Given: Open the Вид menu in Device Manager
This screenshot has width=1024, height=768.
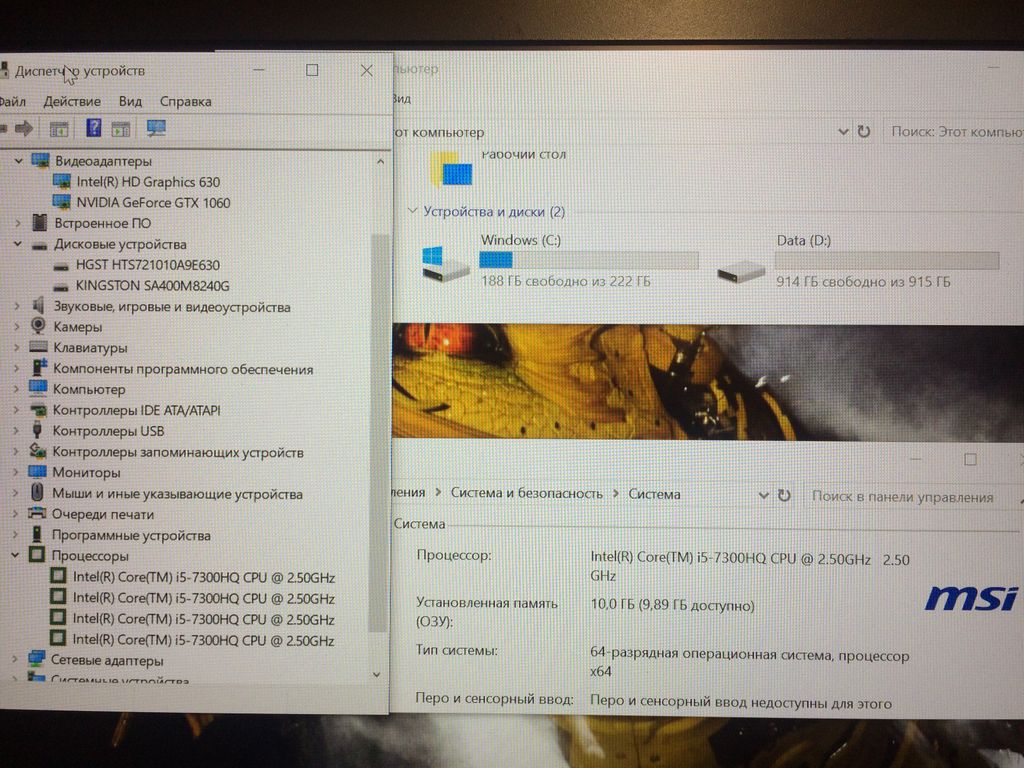Looking at the screenshot, I should coord(130,101).
